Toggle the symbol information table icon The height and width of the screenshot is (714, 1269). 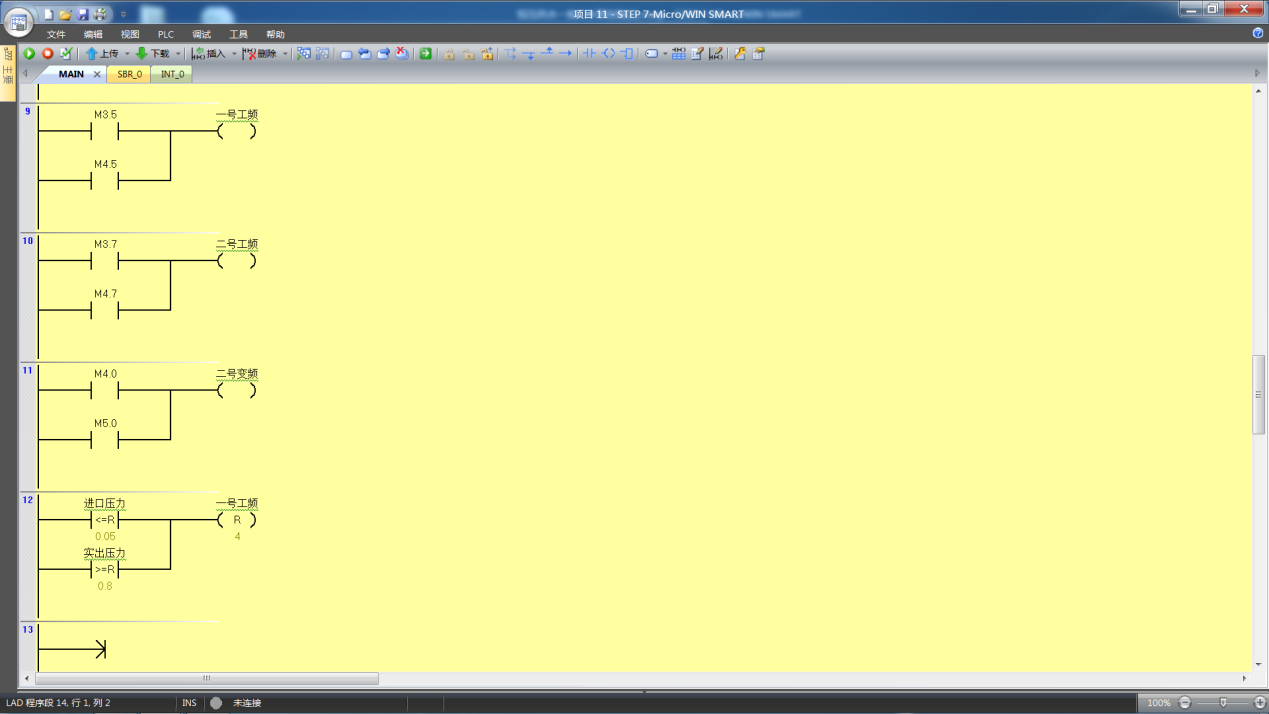[x=678, y=53]
